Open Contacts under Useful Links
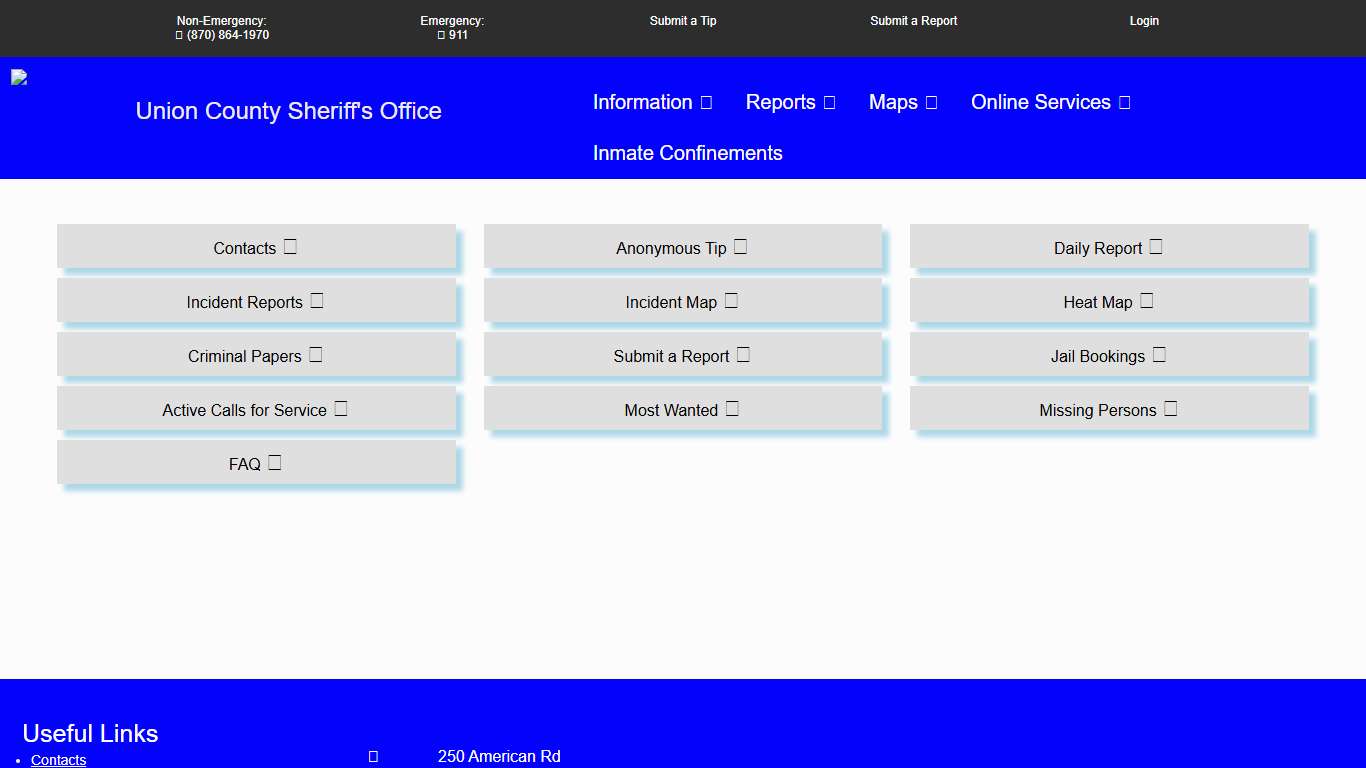 coord(58,760)
